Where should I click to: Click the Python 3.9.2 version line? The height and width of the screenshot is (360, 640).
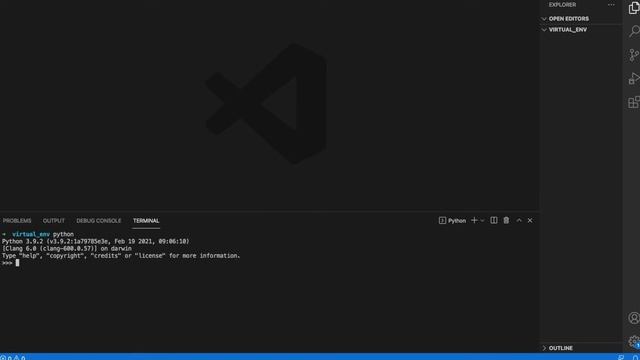(96, 241)
